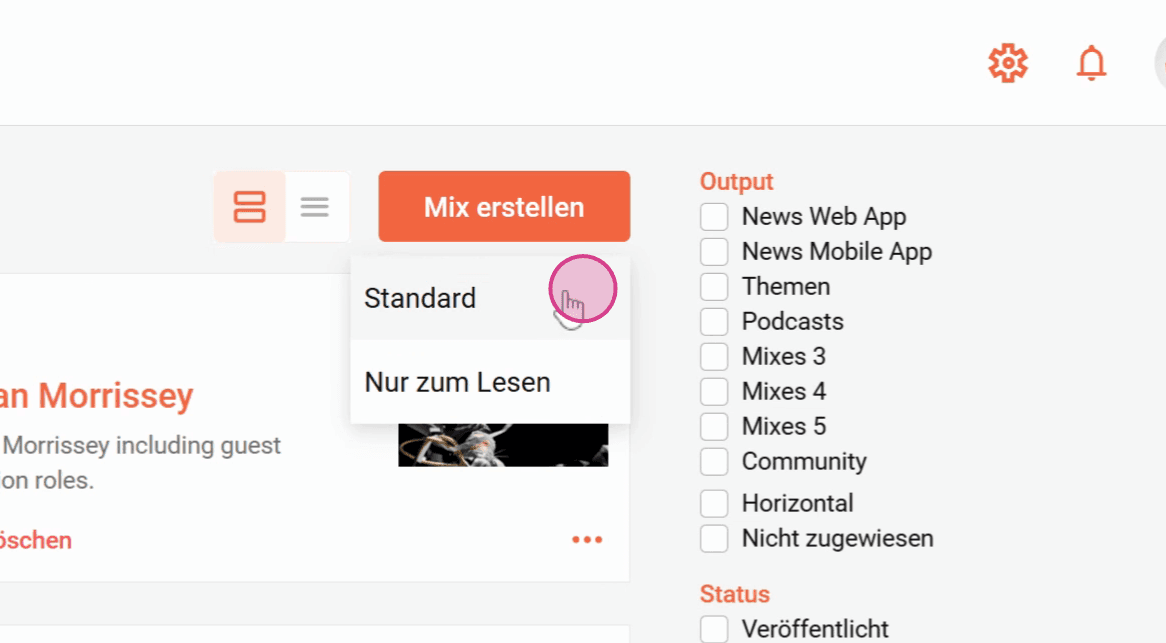
Task: Tick the News Web App checkbox
Action: click(714, 217)
